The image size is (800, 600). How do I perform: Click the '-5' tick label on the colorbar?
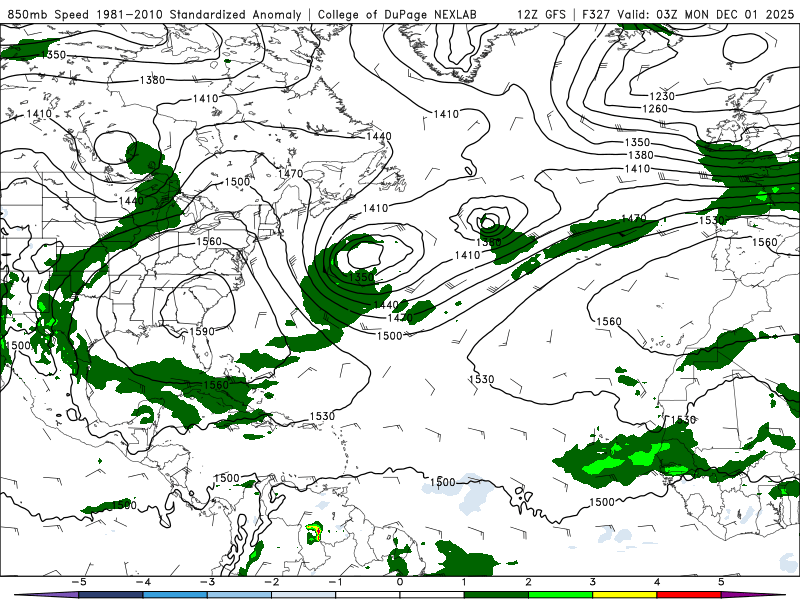click(78, 582)
